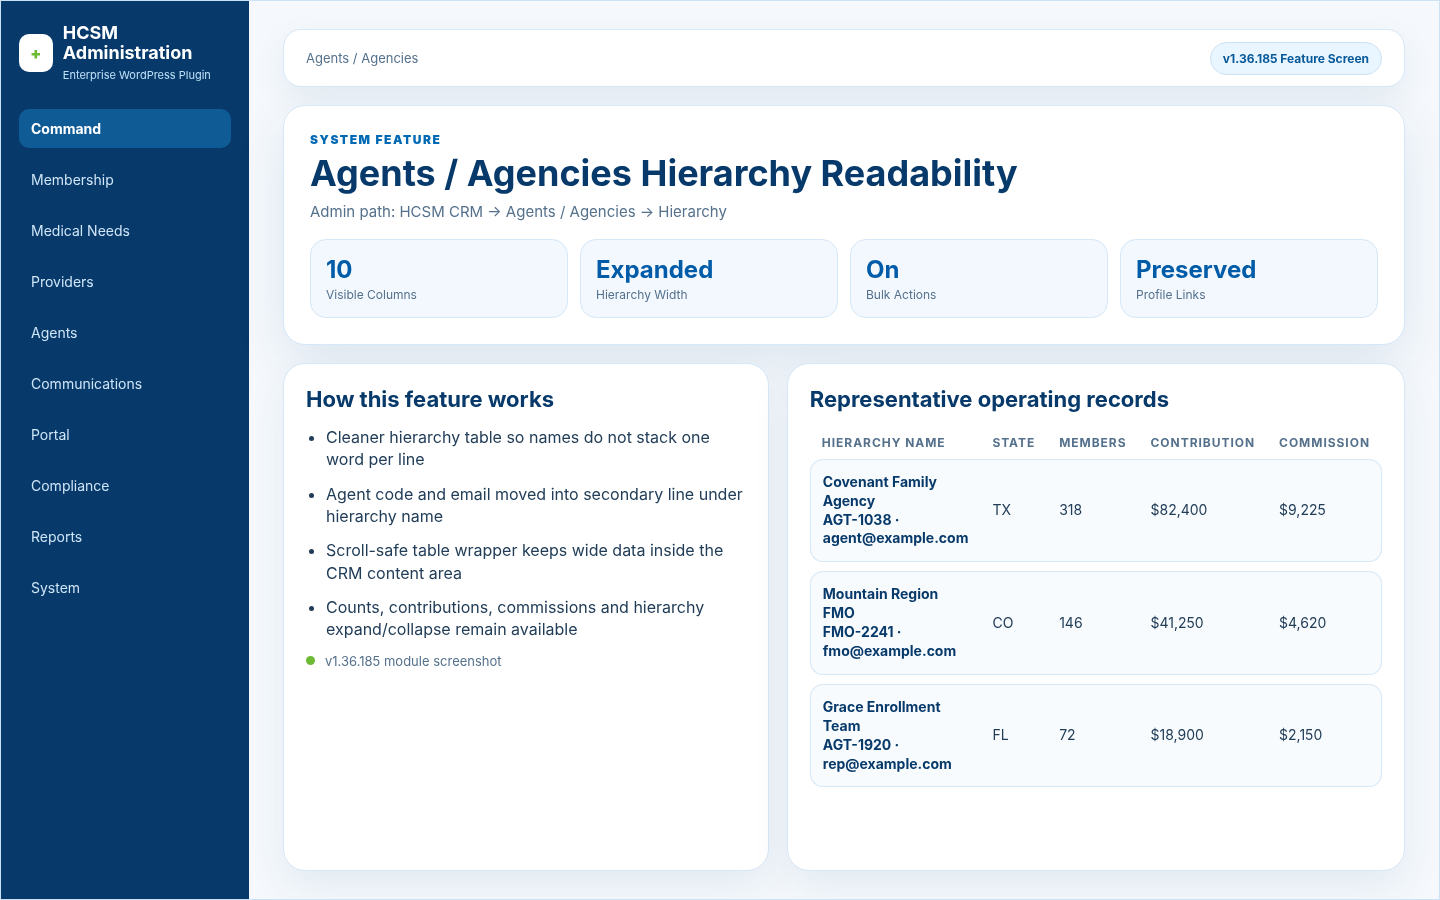Open the Agents sidebar item

pyautogui.click(x=125, y=333)
